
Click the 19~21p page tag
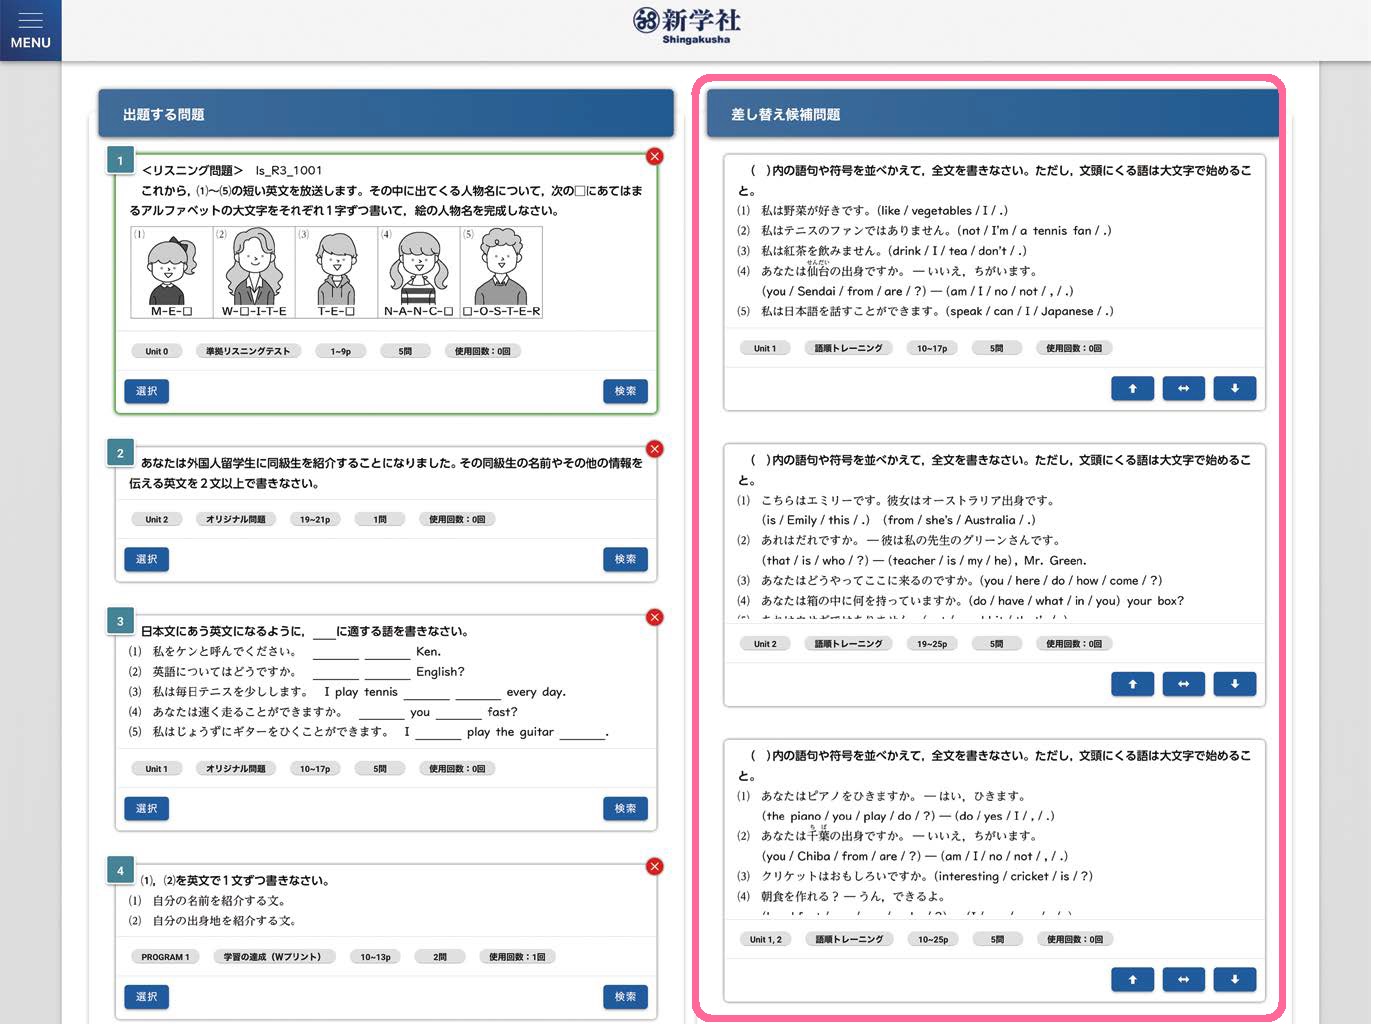[x=315, y=519]
